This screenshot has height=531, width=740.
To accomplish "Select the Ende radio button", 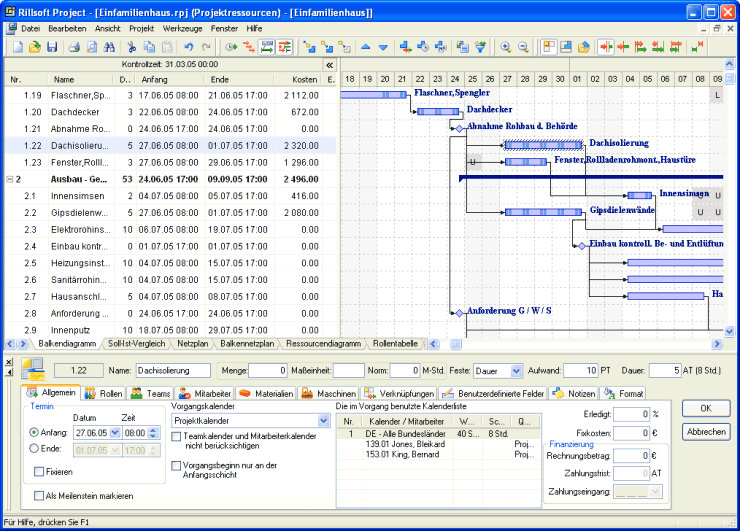I will (x=34, y=449).
